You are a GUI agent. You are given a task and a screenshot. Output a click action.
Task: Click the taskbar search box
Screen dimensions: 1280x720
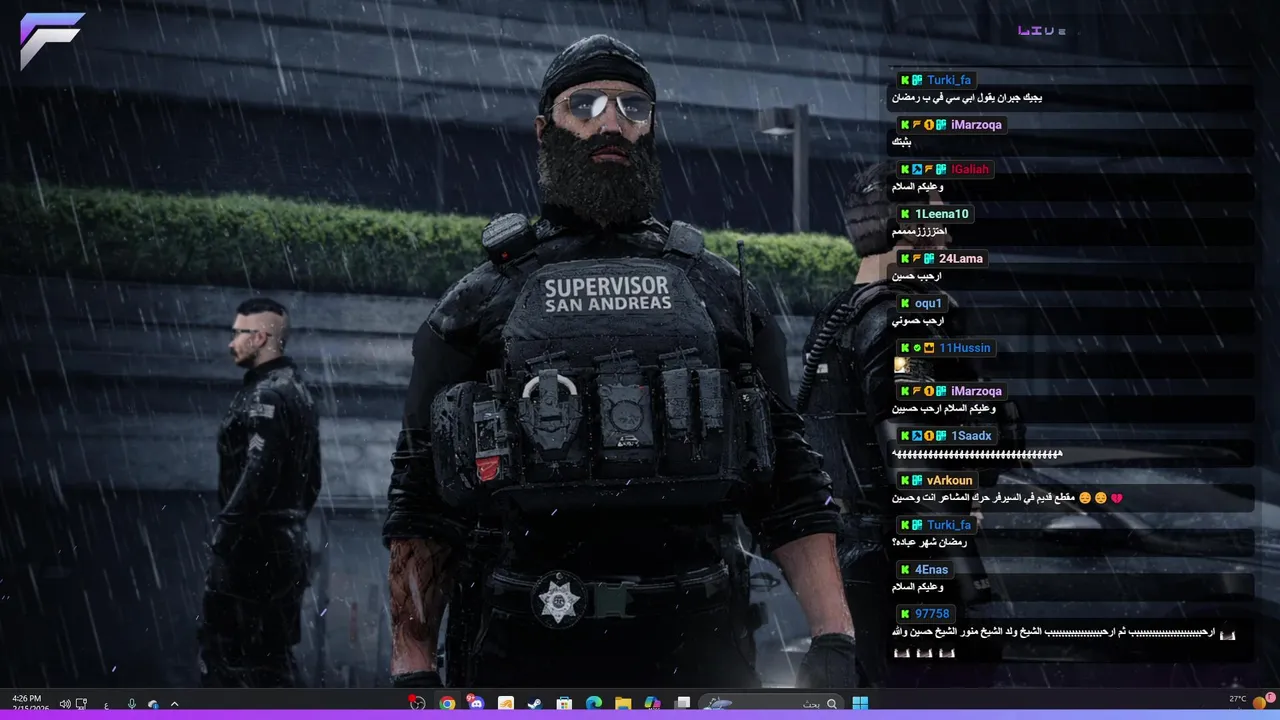click(770, 704)
